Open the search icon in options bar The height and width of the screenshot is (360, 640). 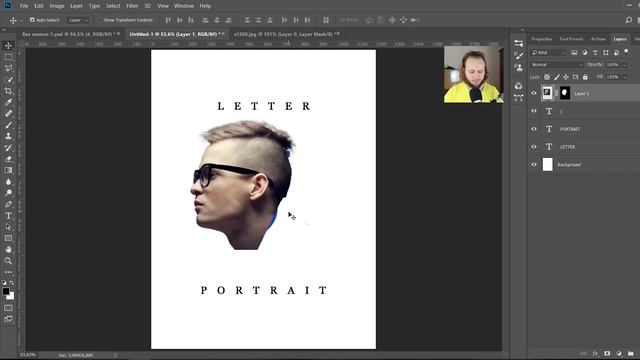pos(629,20)
